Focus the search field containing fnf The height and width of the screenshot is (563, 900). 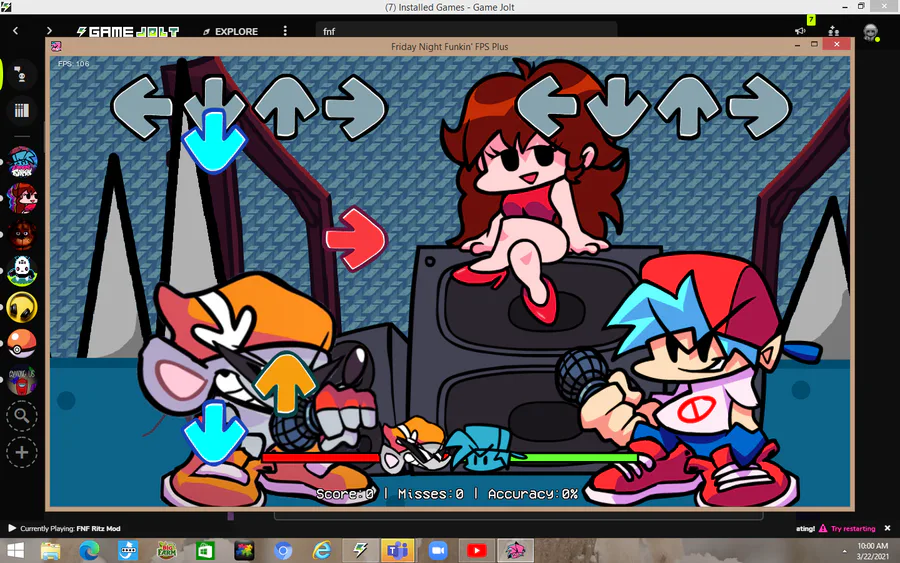(x=466, y=31)
